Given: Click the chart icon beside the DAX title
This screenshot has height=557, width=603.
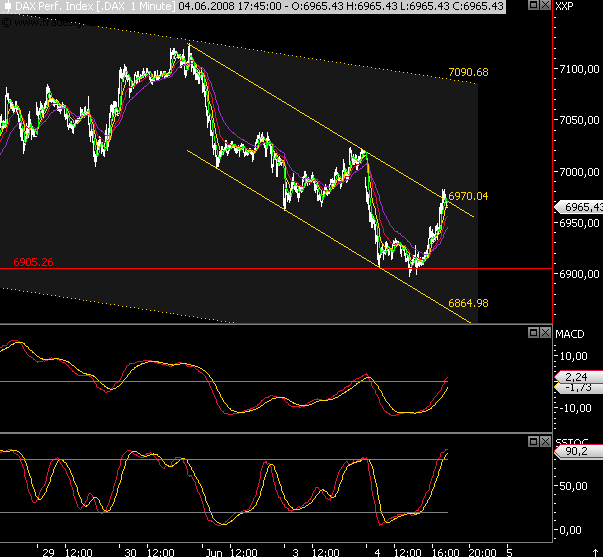Looking at the screenshot, I should click(7, 6).
